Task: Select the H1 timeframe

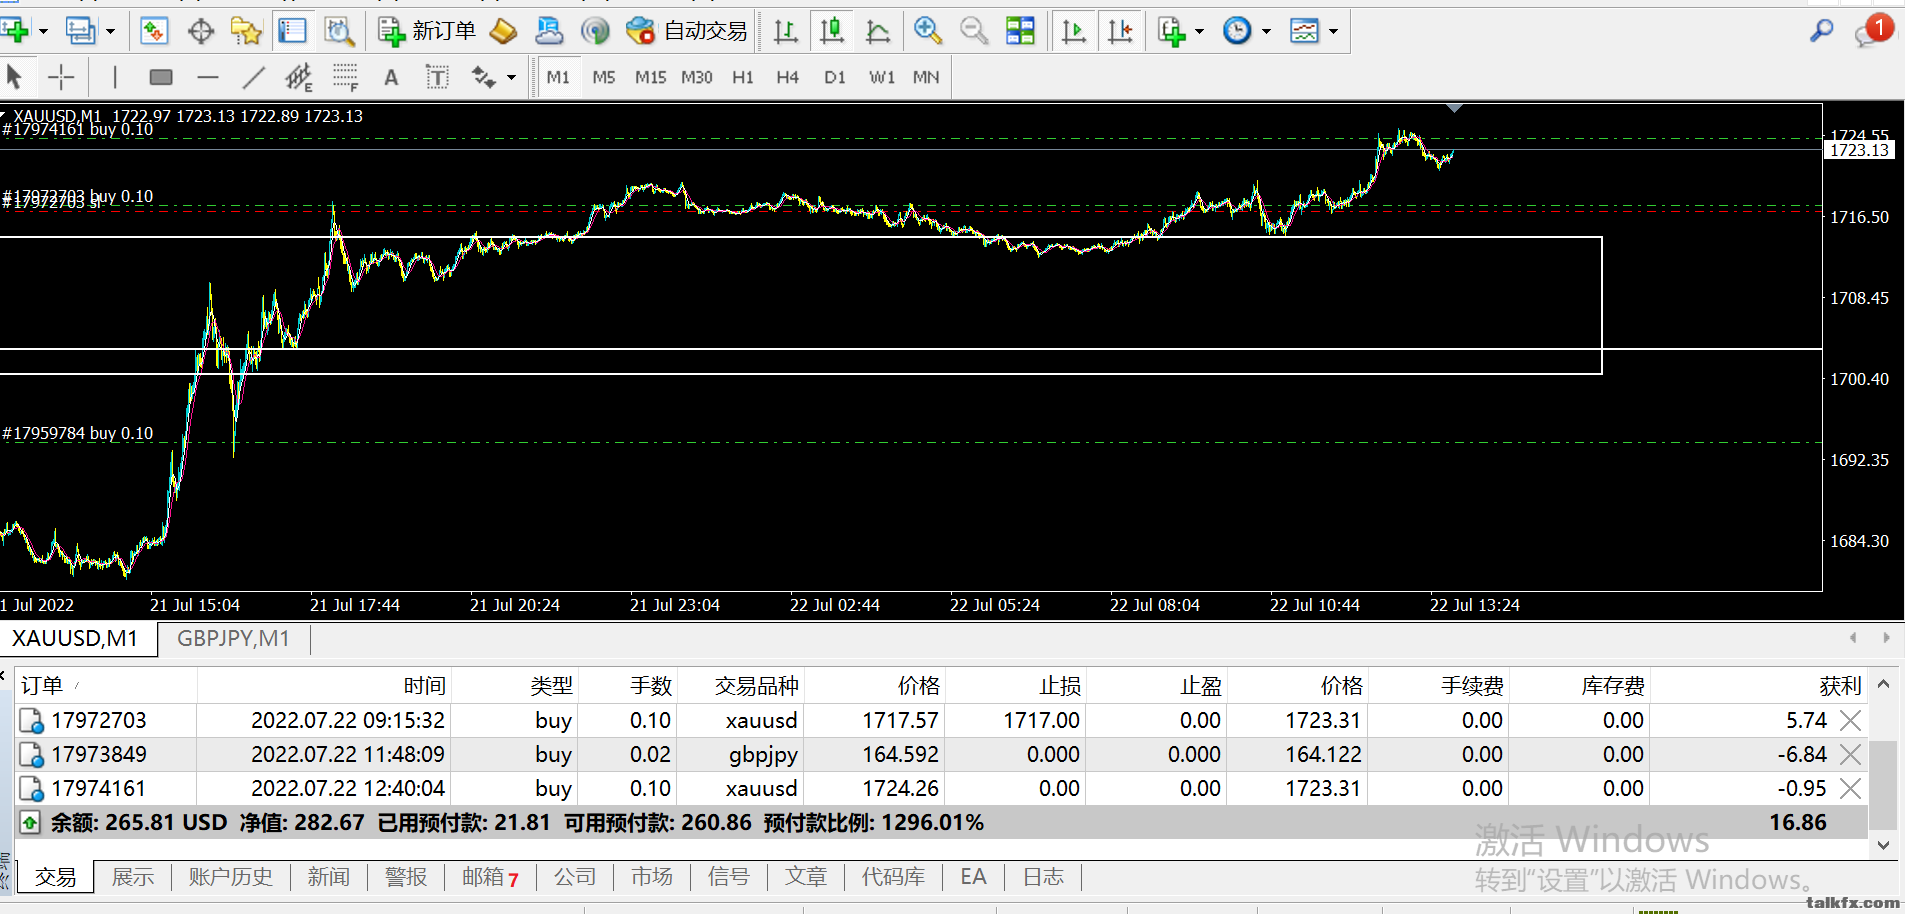Action: 743,77
